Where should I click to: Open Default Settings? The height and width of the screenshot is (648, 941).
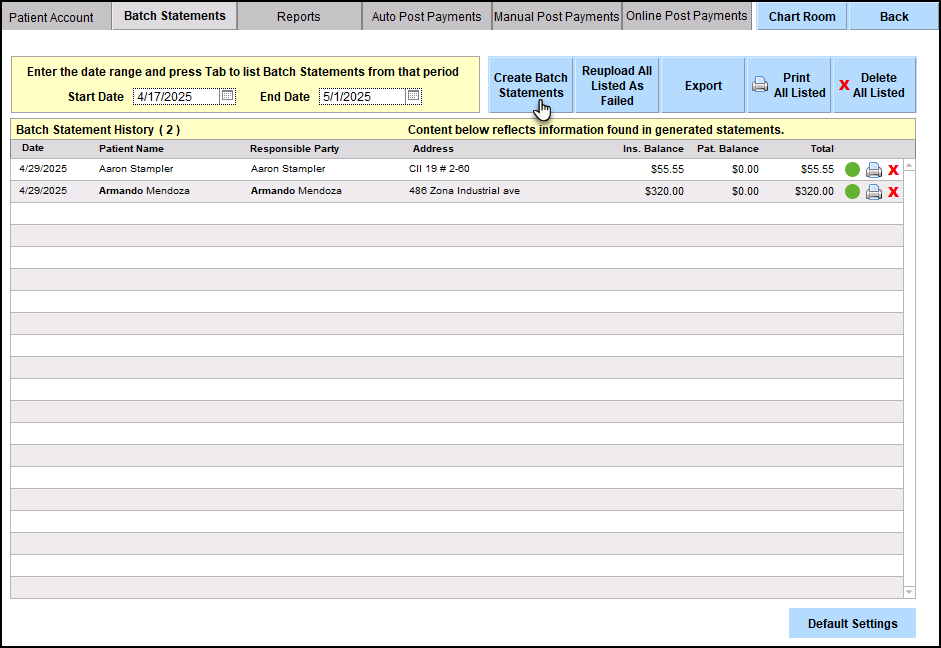pyautogui.click(x=852, y=623)
